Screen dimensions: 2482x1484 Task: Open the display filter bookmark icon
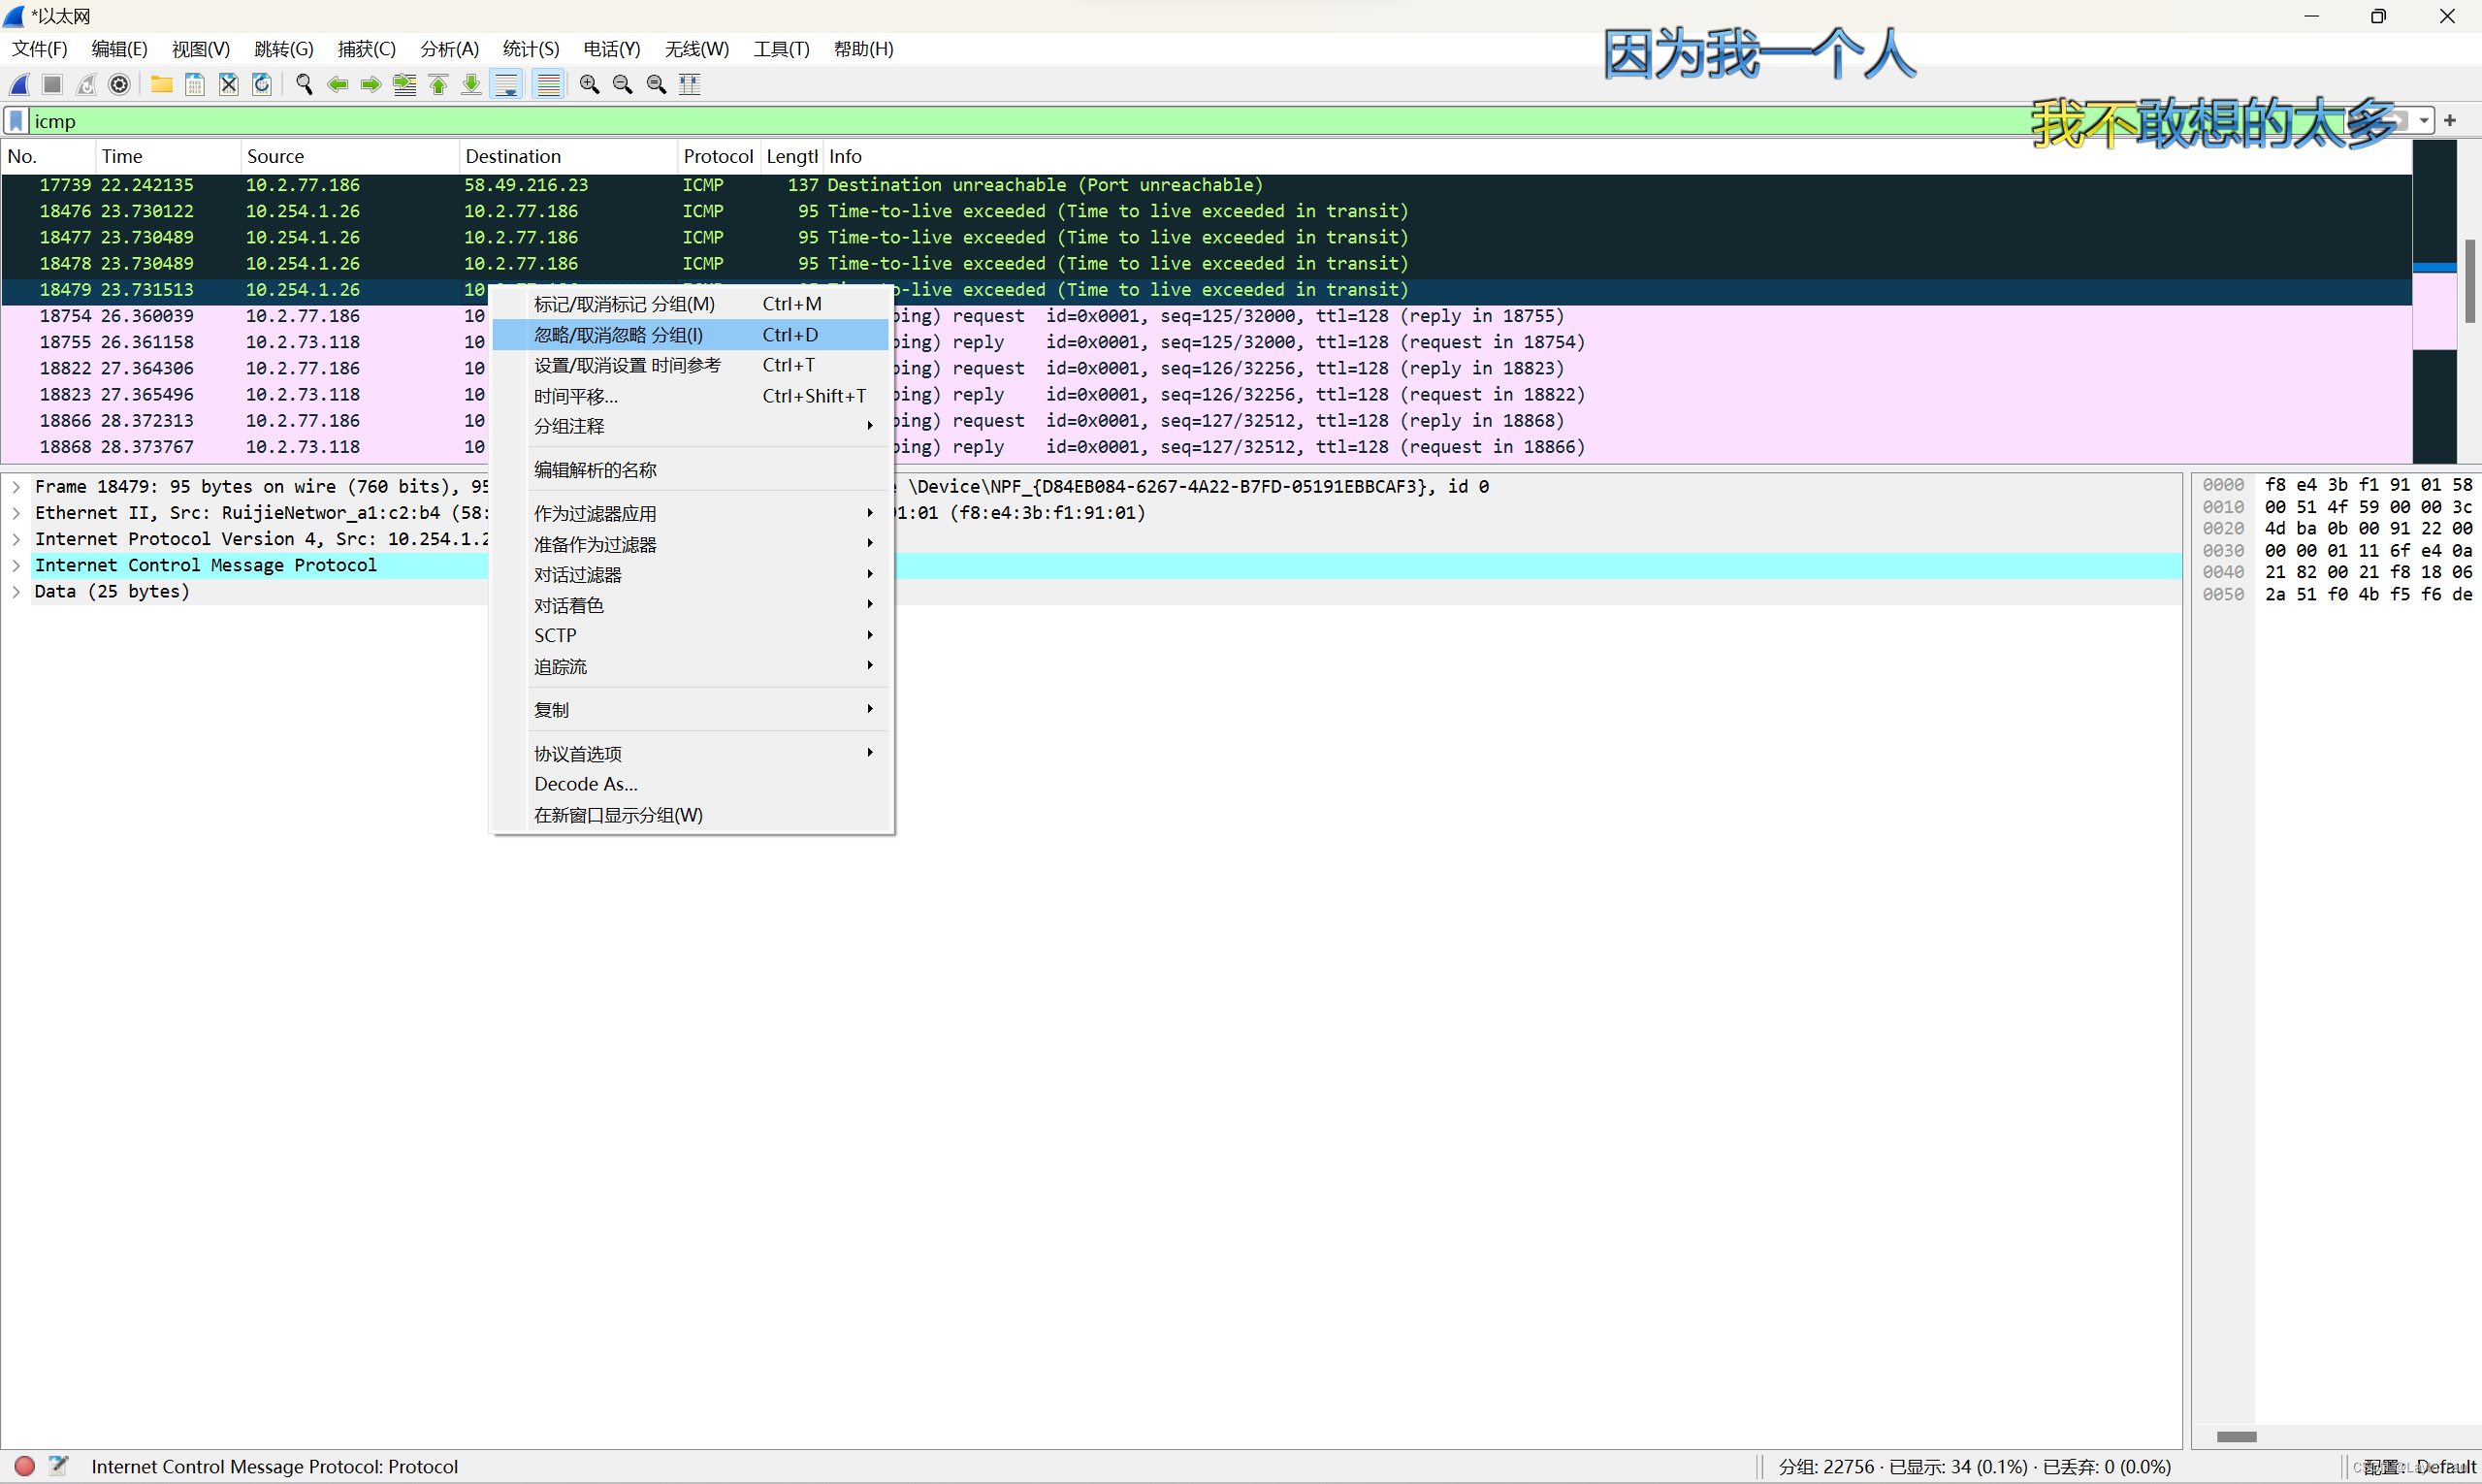[x=16, y=121]
